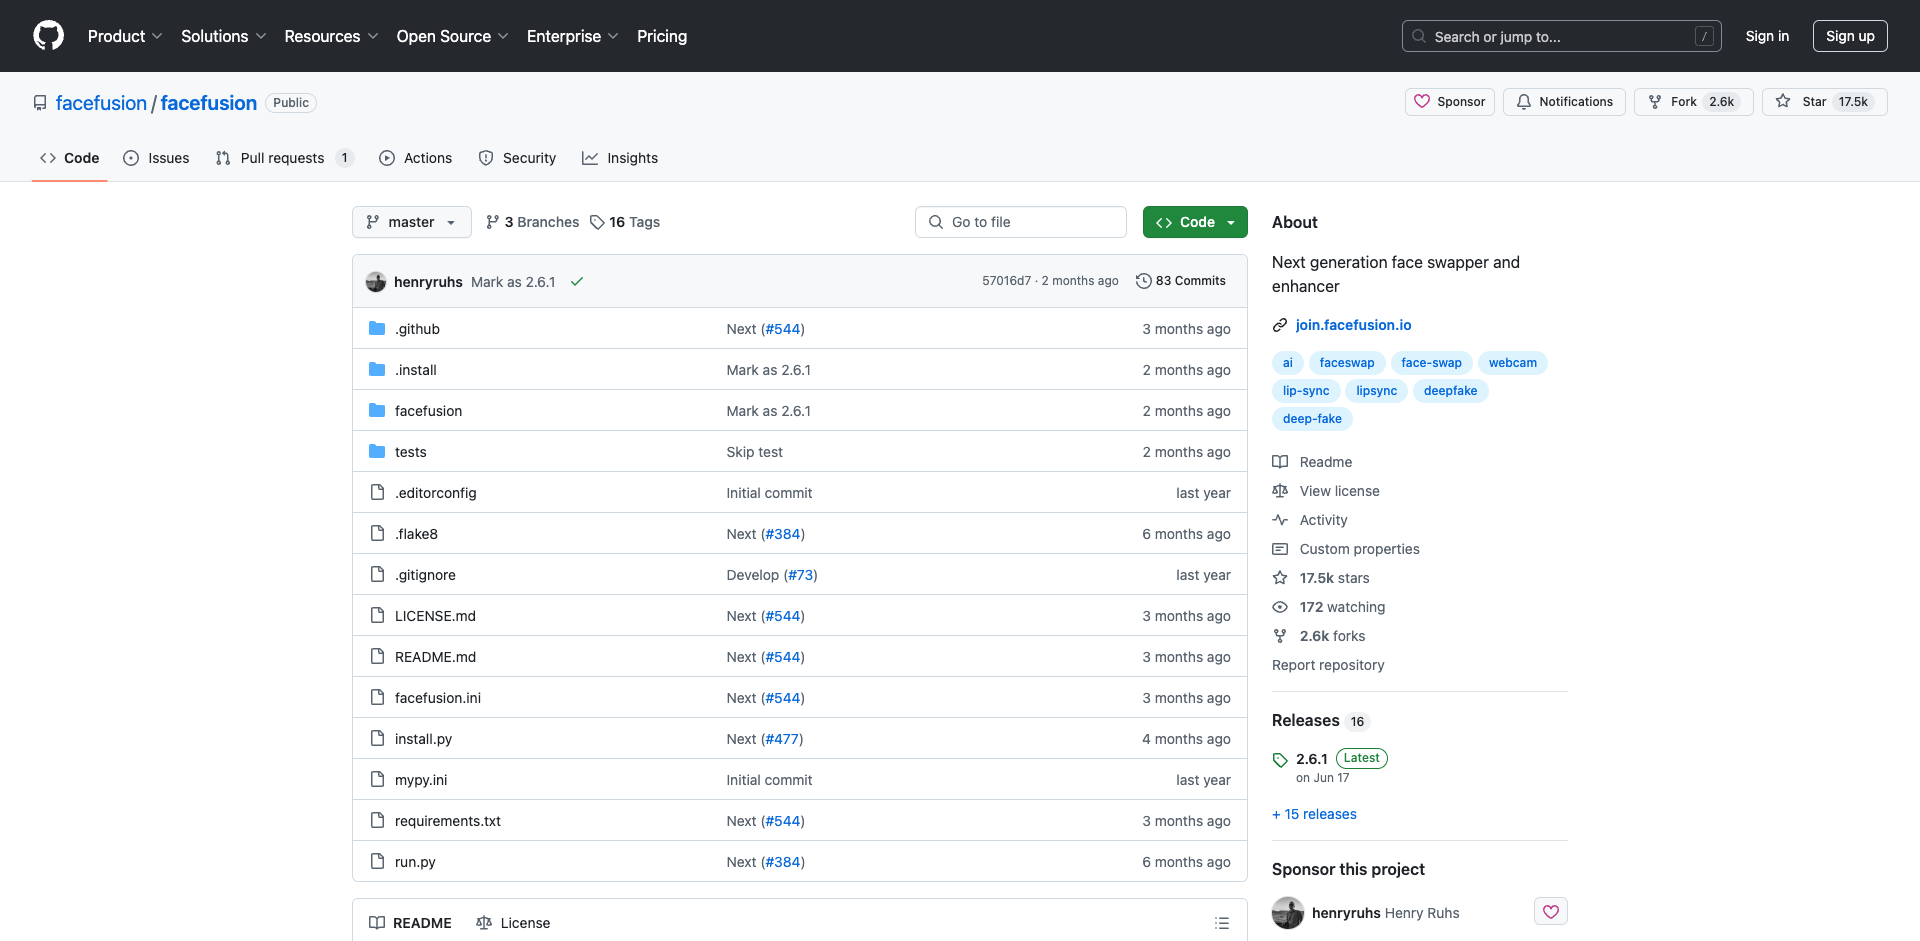Open the .github folder
This screenshot has width=1920, height=941.
(417, 329)
